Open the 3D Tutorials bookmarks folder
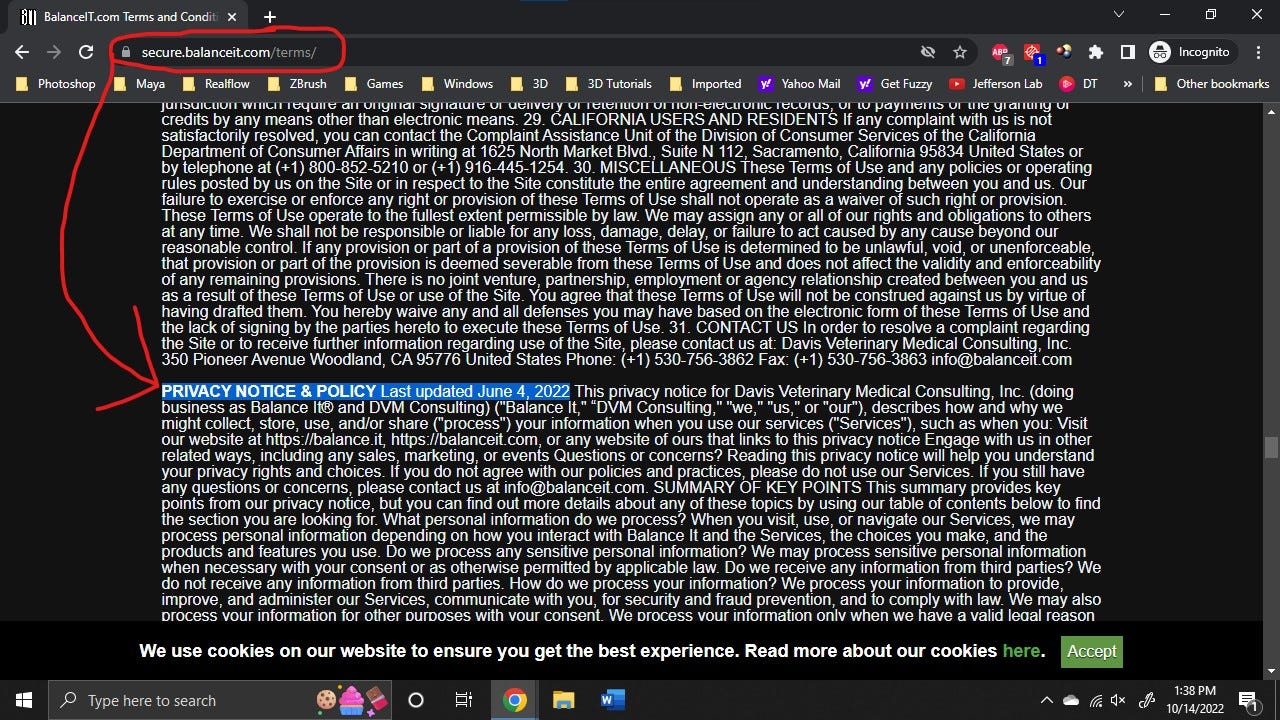1280x720 pixels. (x=608, y=84)
